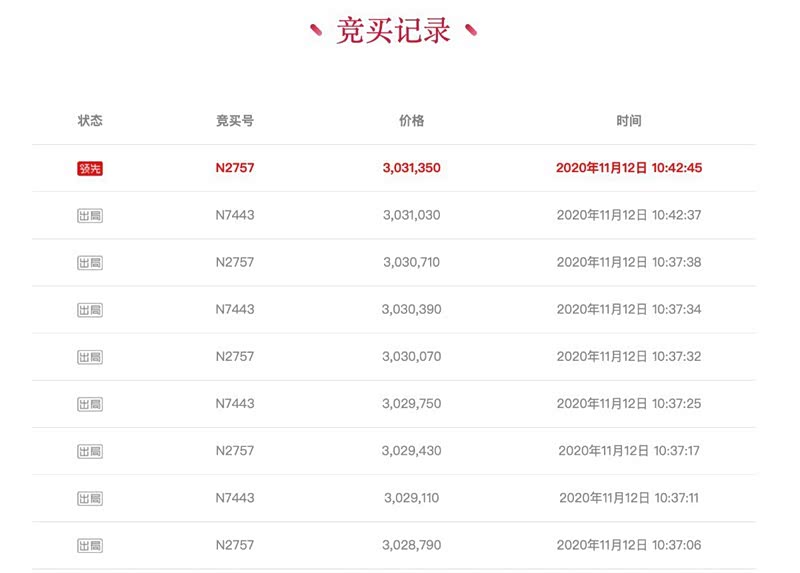The image size is (800, 573).
Task: Click the 出局 badge beside price 3,030,070
Action: coord(90,357)
